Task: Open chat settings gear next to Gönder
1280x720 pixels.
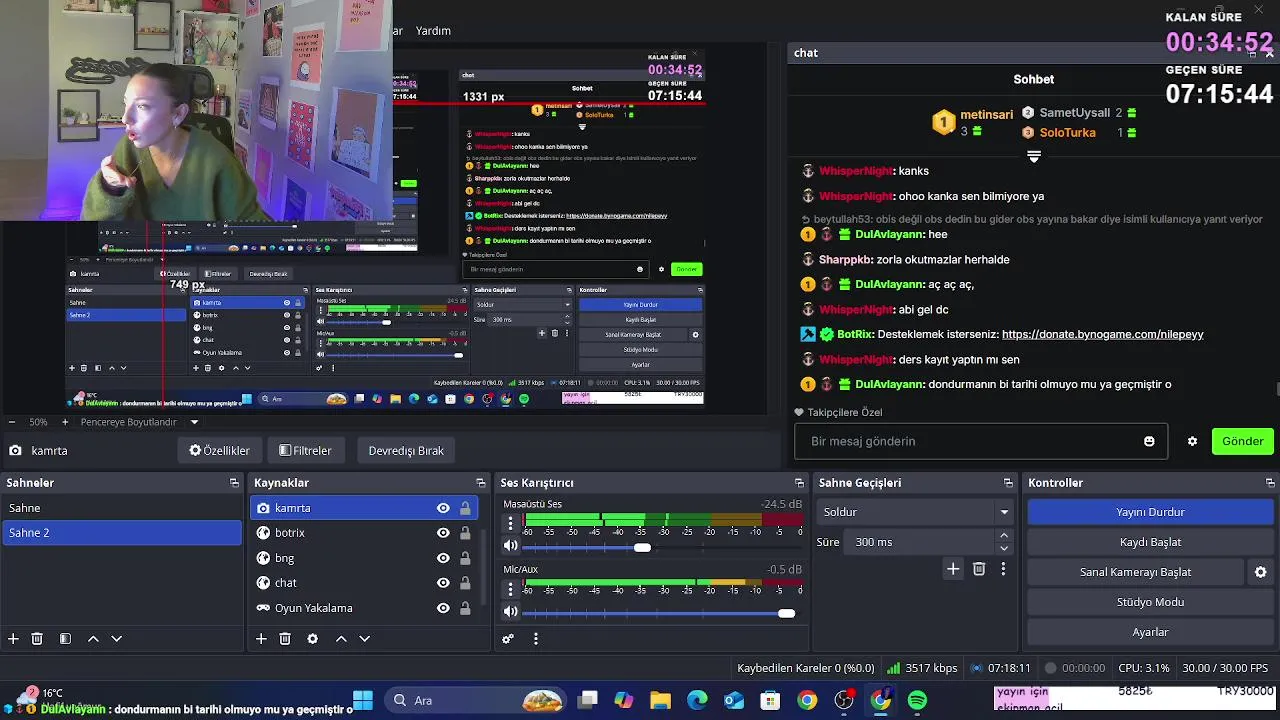Action: tap(1192, 441)
